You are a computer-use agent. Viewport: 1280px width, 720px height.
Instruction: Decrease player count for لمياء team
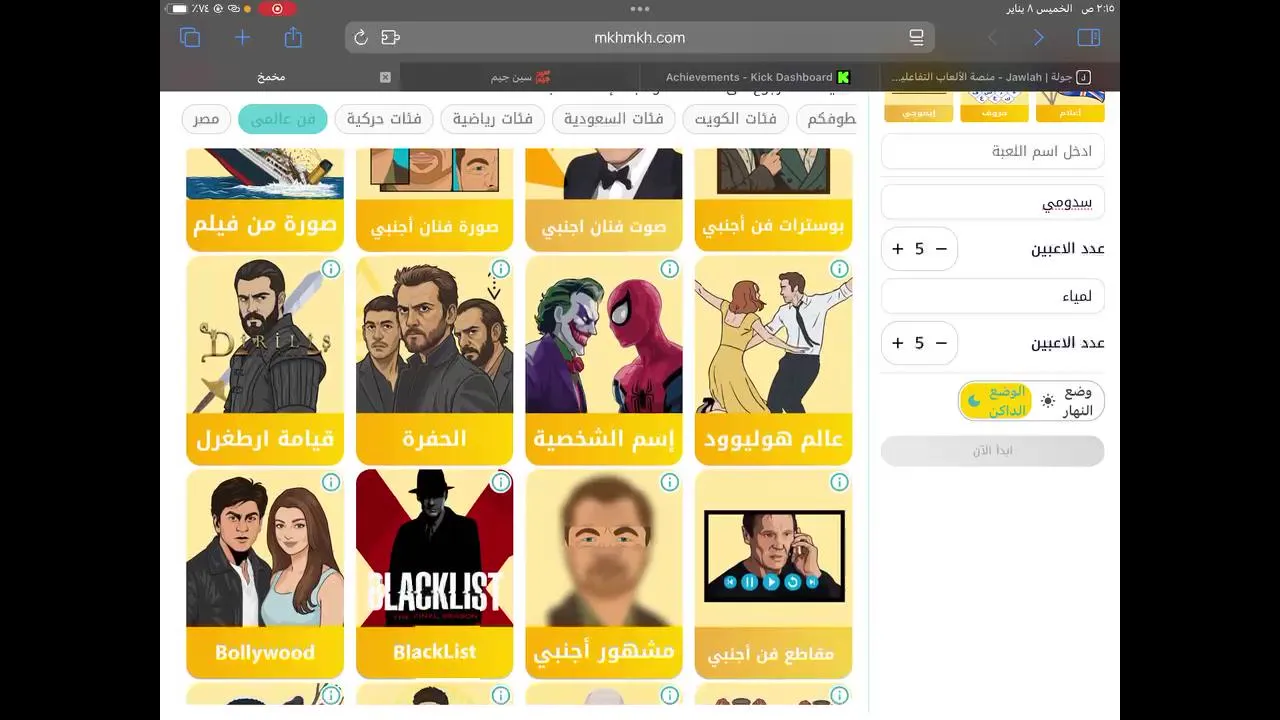click(941, 343)
